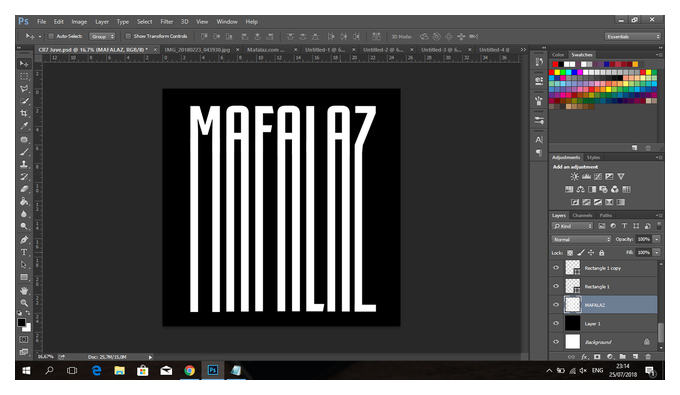Select the Dodge tool
This screenshot has width=680, height=395.
coord(24,226)
